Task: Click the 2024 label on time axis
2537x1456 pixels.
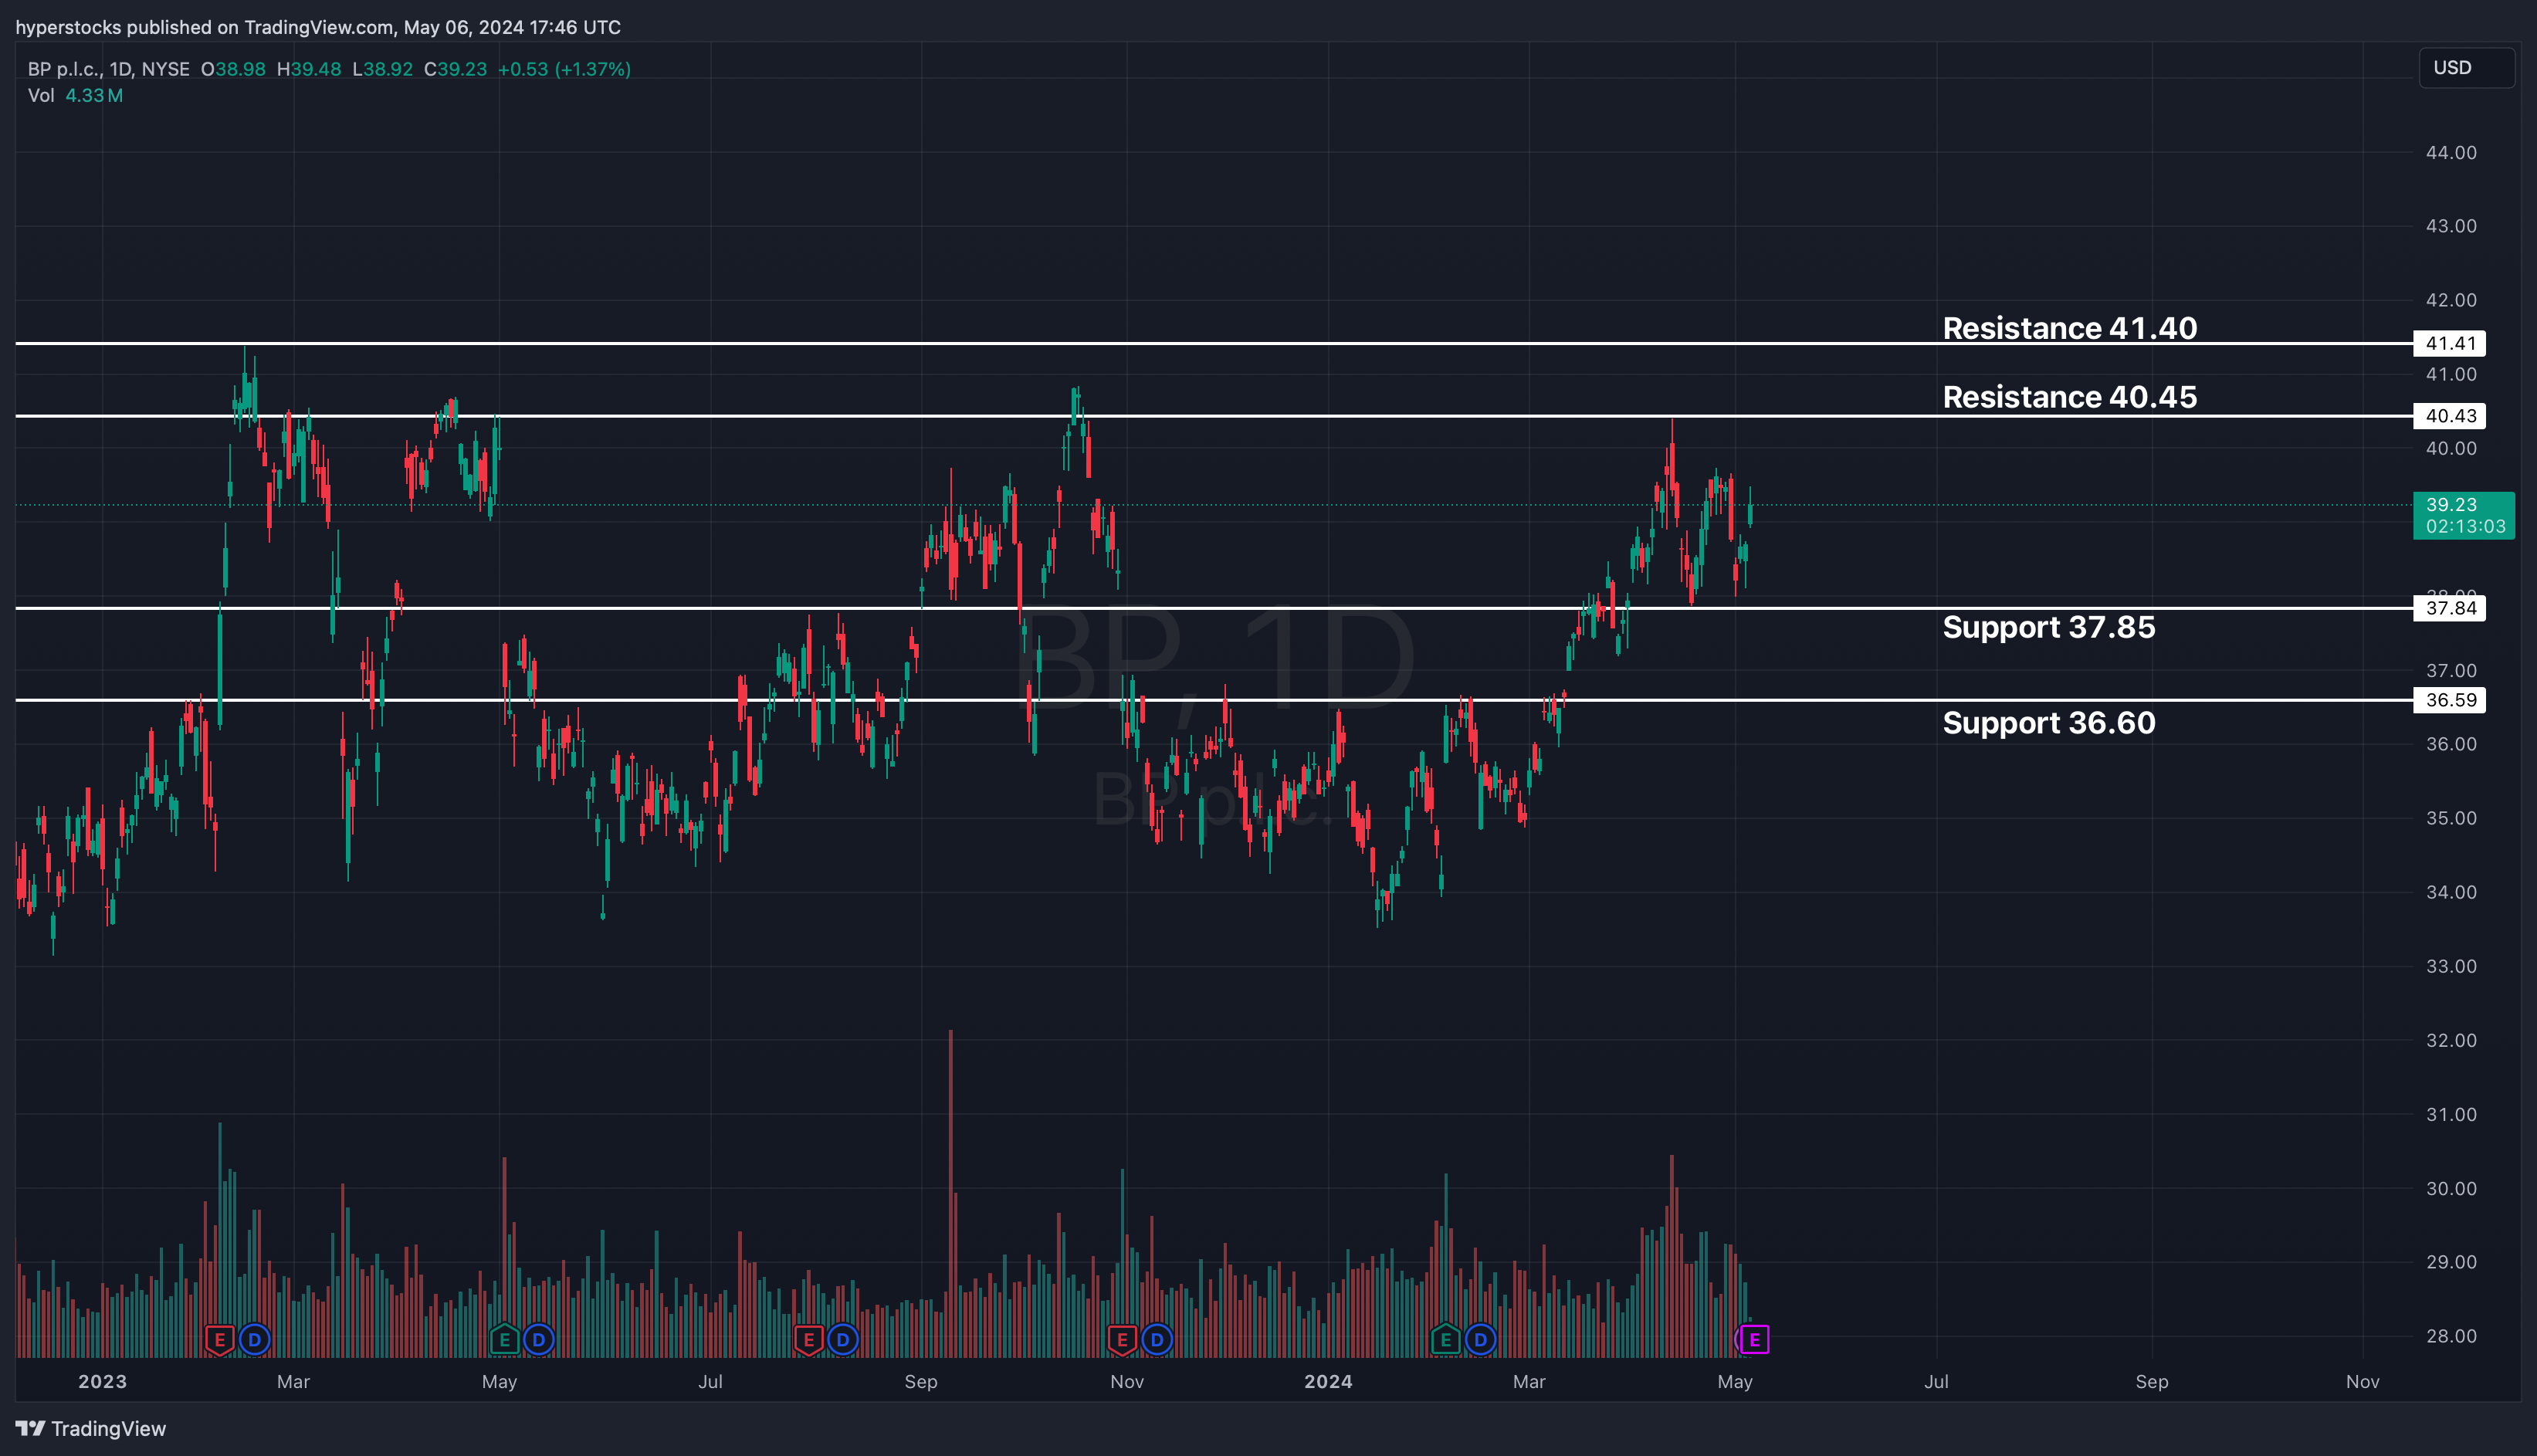Action: click(1328, 1381)
